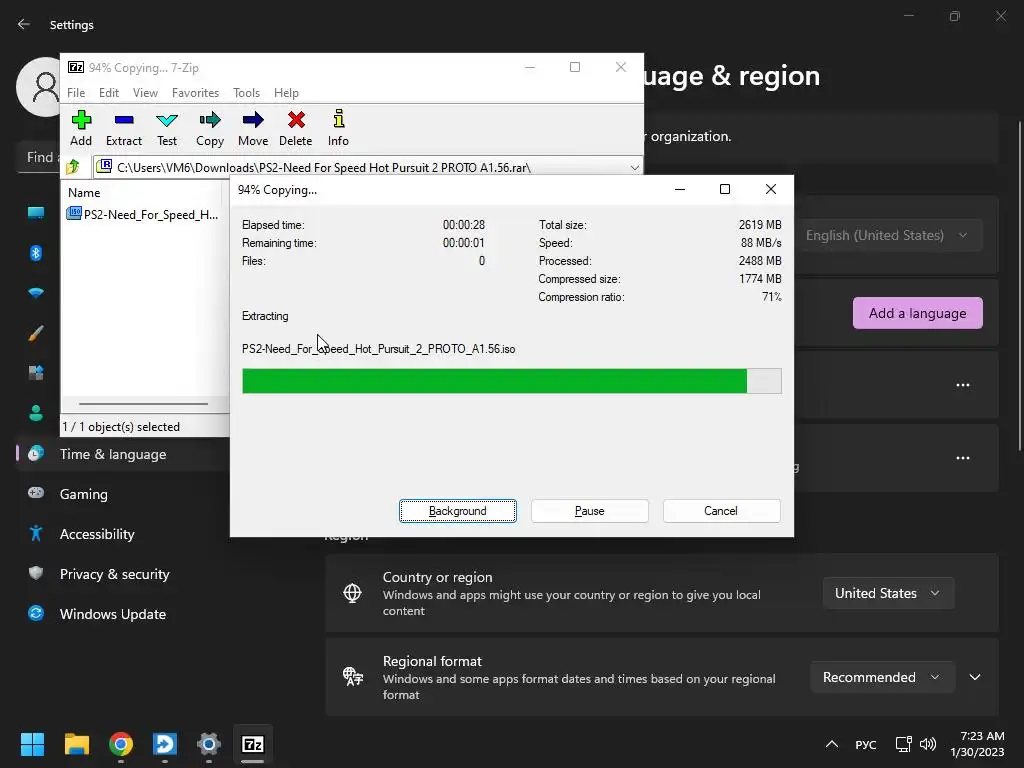Click the volume speaker tray icon

coord(928,744)
